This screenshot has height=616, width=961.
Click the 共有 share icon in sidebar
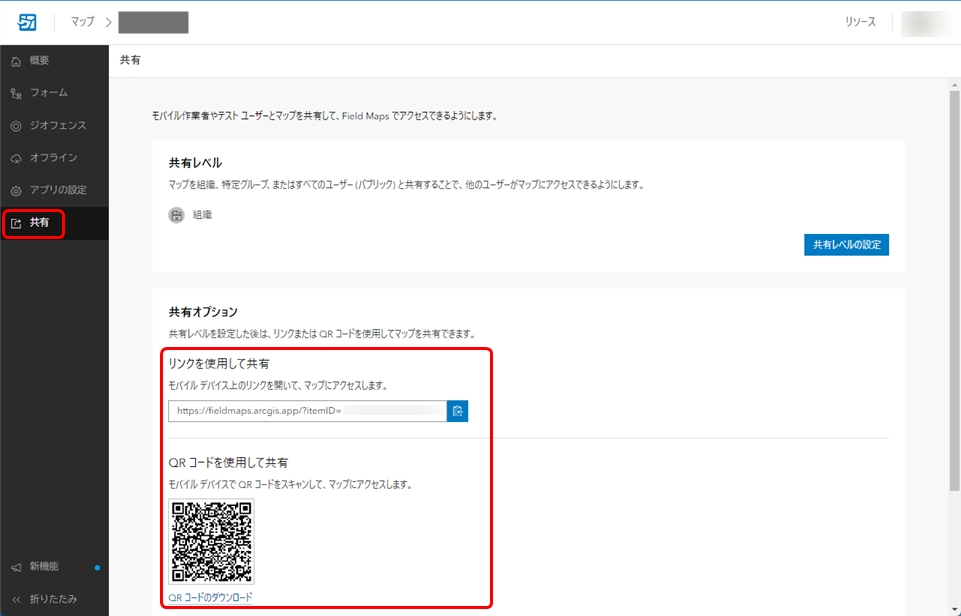pos(16,224)
